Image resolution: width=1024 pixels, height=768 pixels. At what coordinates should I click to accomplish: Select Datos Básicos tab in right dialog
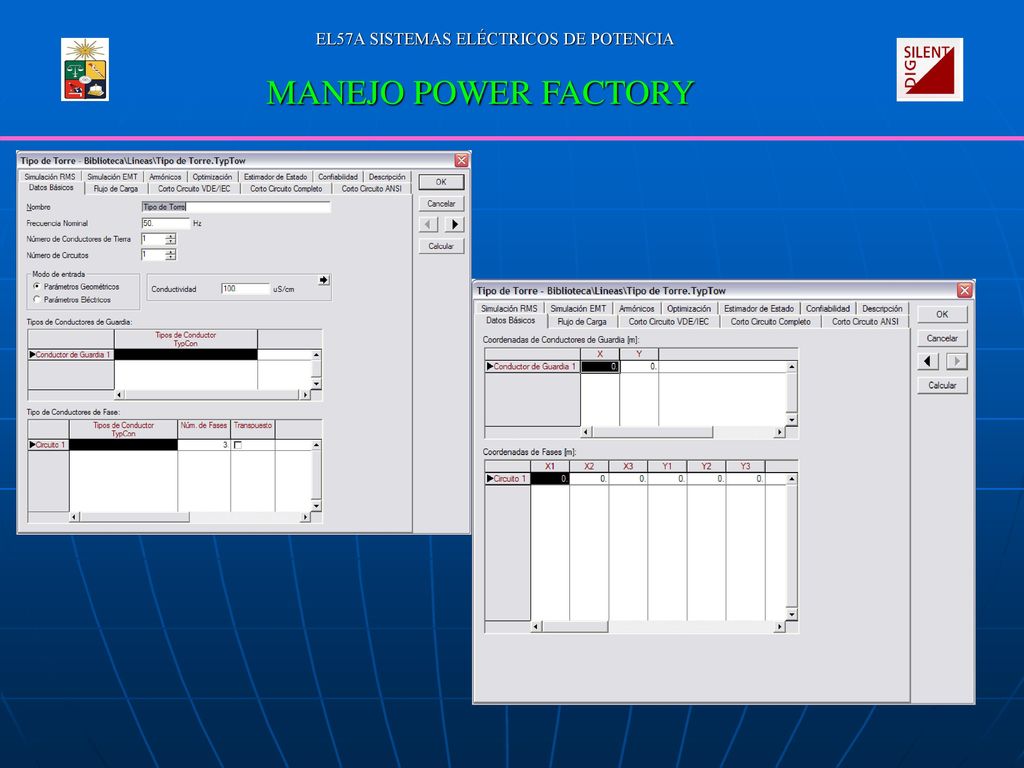click(511, 320)
